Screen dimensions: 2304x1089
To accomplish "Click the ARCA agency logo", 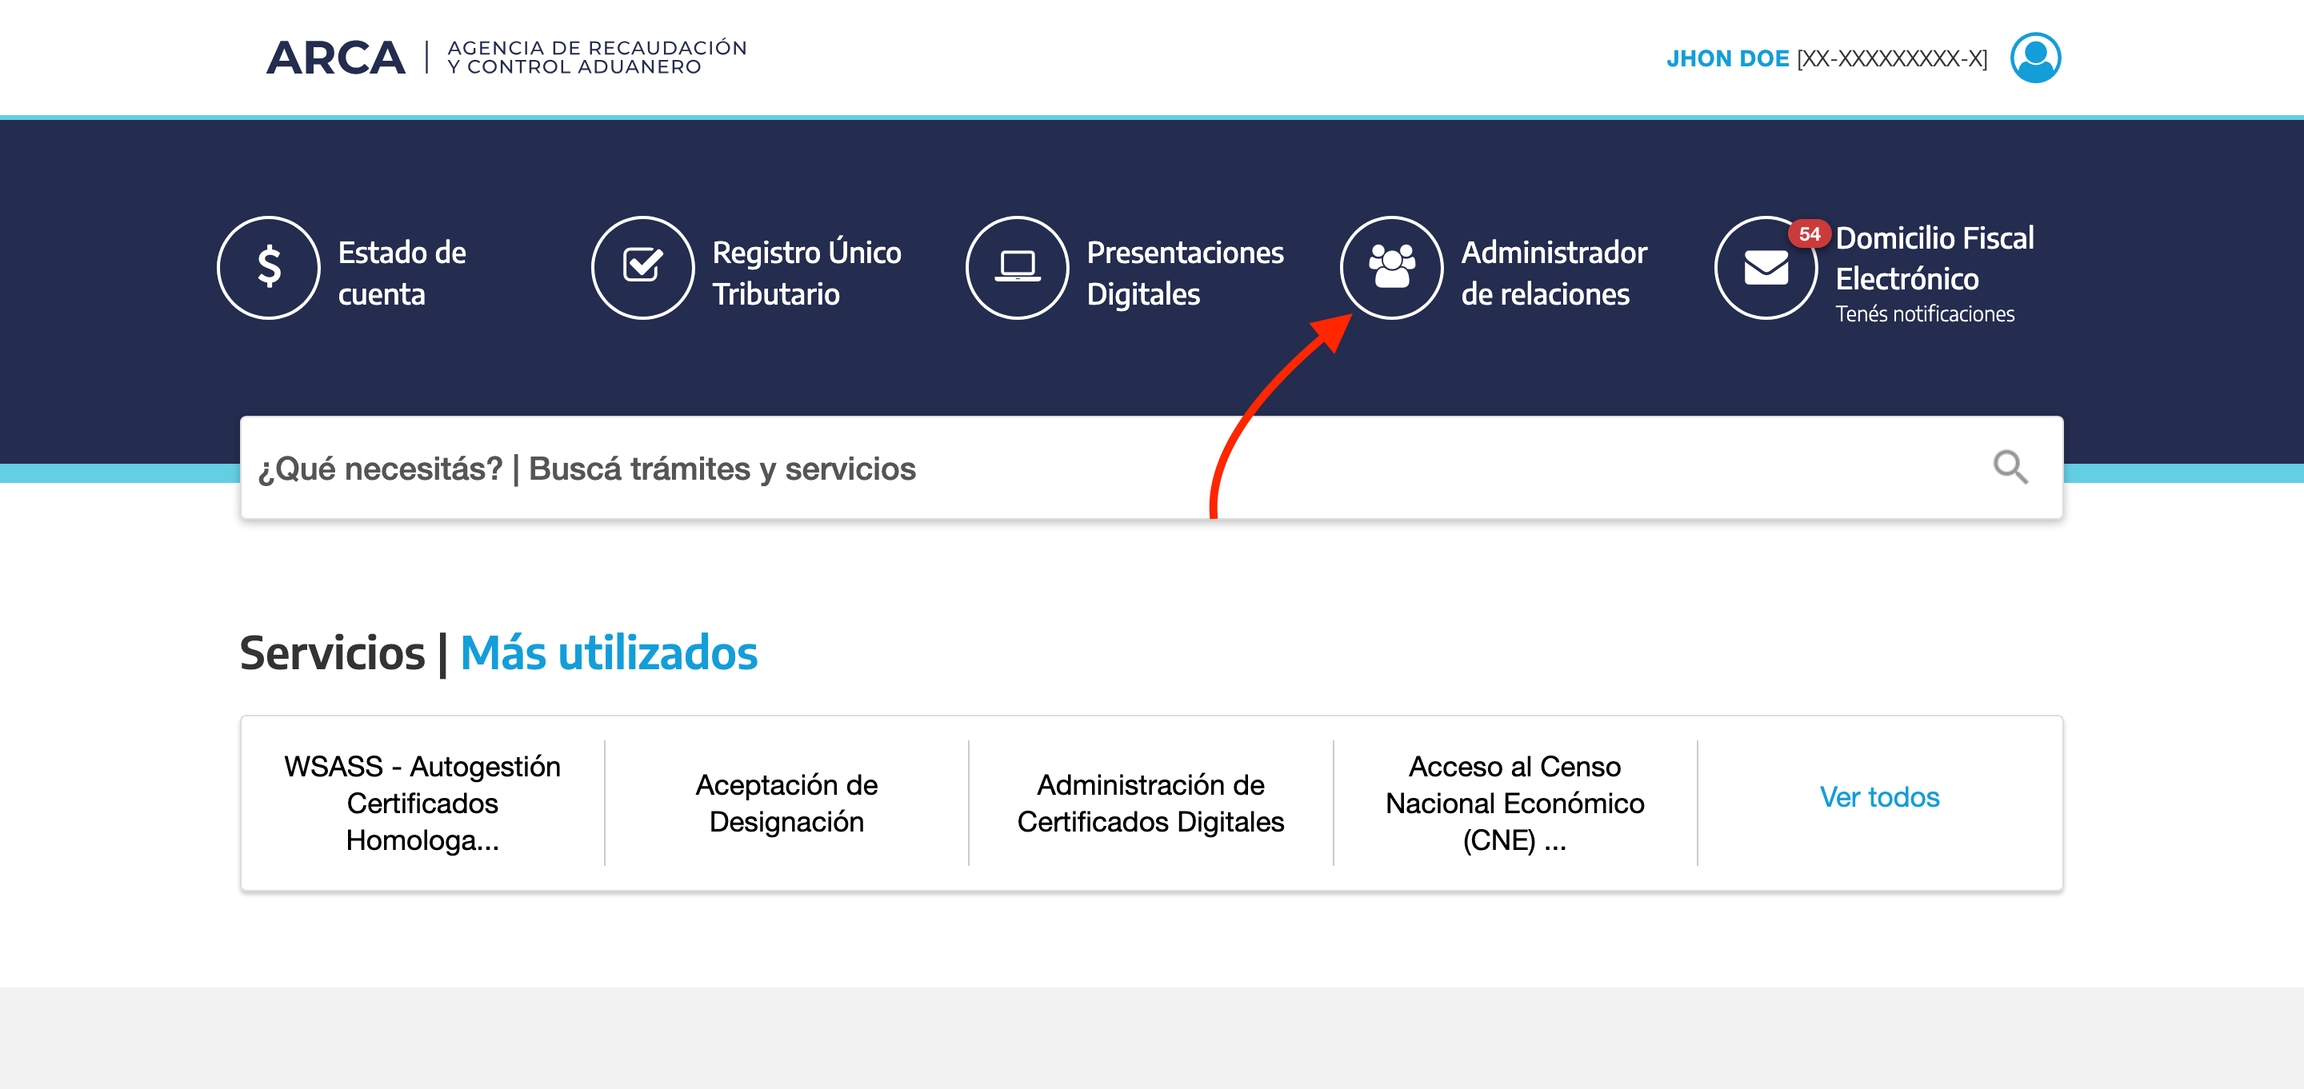I will [338, 57].
